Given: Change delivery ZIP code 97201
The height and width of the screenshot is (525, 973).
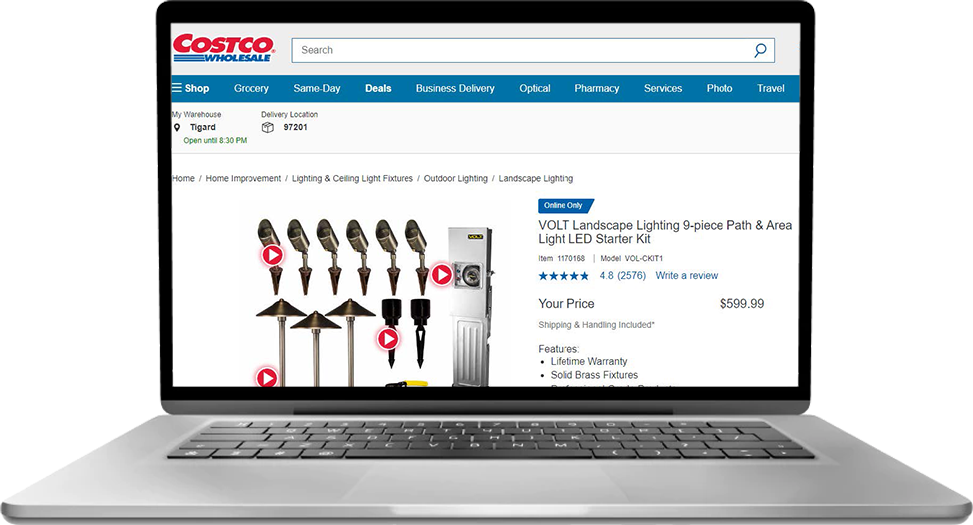Looking at the screenshot, I should click(295, 127).
